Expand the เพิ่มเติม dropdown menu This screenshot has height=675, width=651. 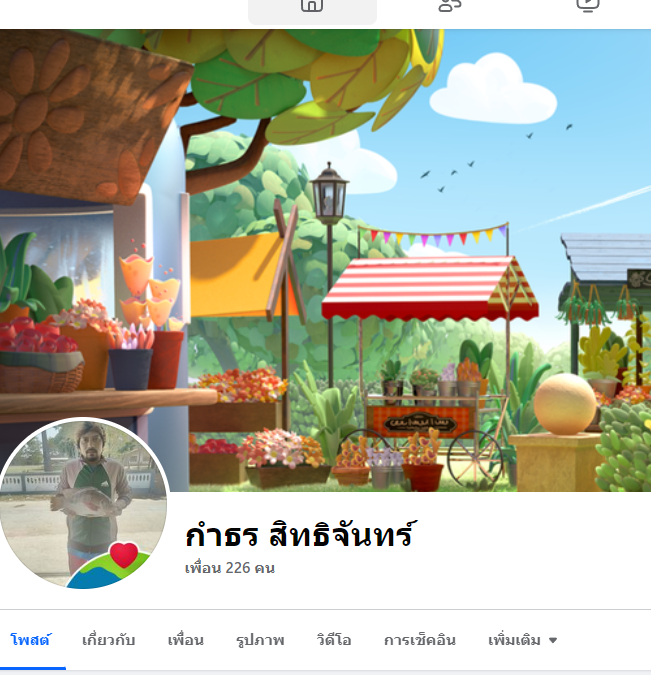point(522,640)
